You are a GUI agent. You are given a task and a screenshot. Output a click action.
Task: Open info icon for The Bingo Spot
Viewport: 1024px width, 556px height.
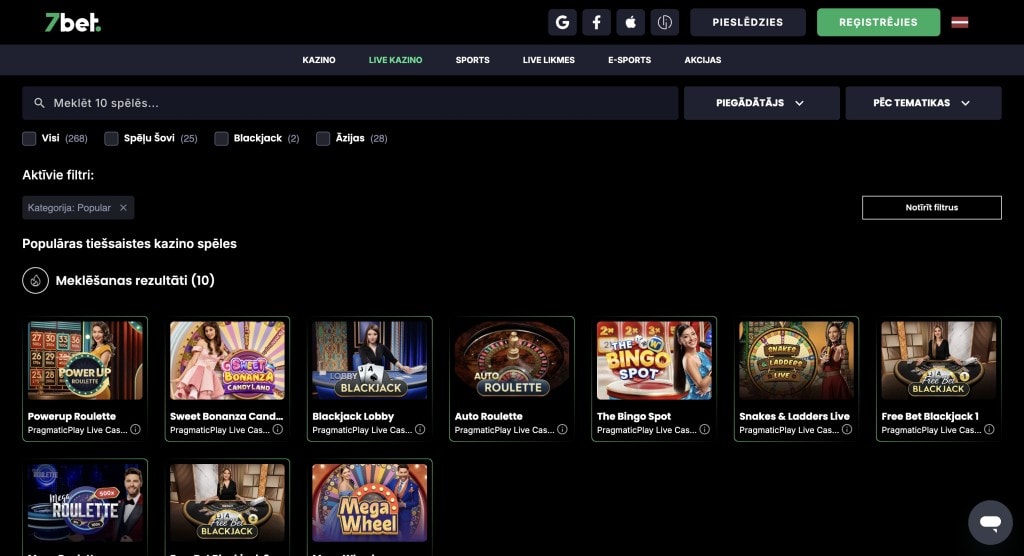pos(705,429)
